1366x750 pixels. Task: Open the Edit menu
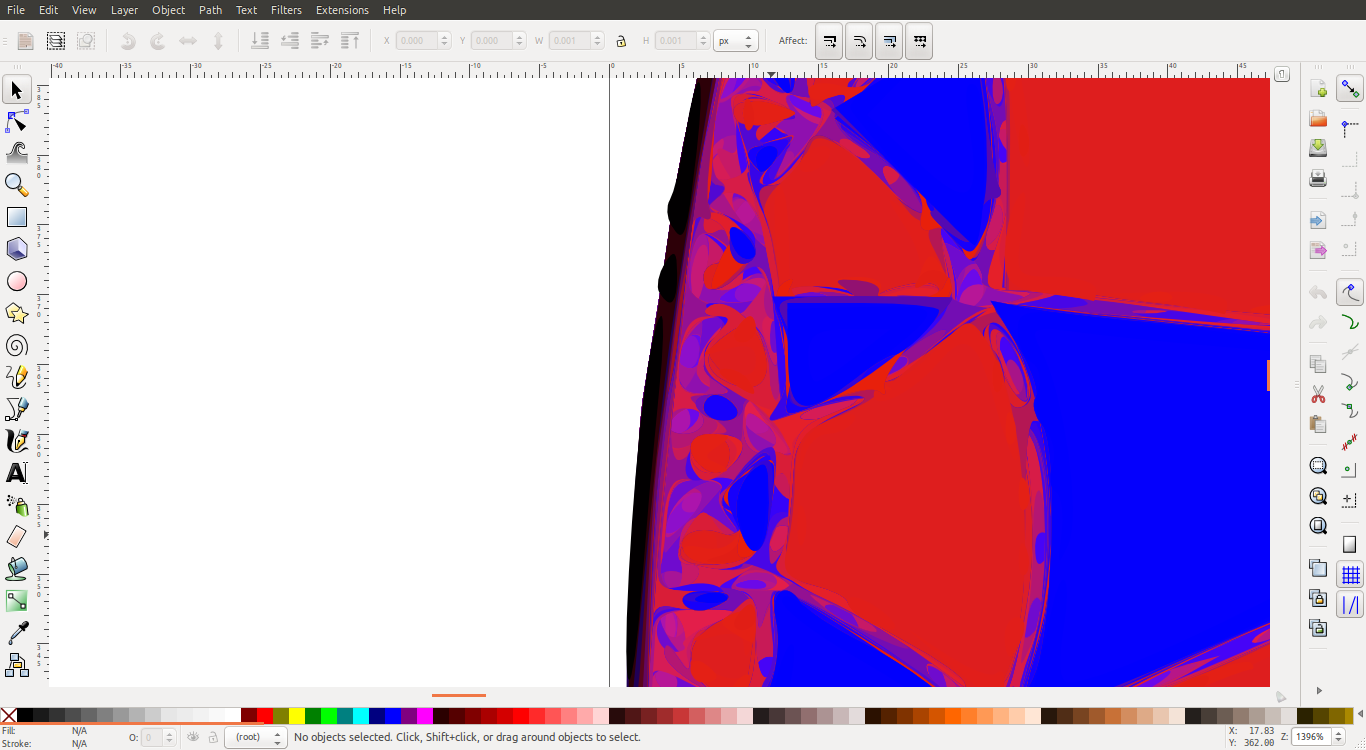[48, 10]
